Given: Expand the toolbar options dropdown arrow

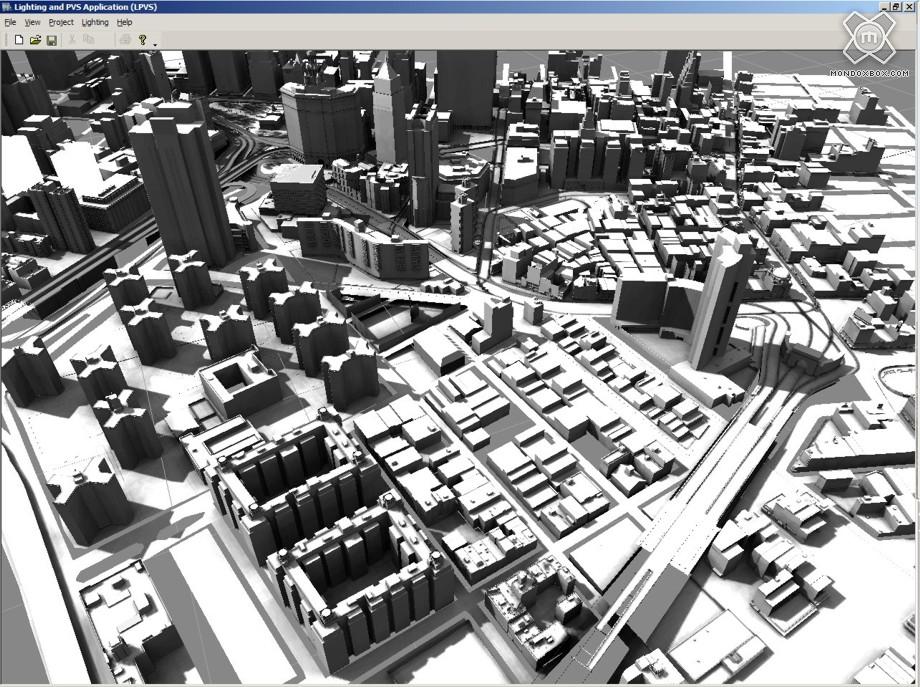Looking at the screenshot, I should pos(155,44).
